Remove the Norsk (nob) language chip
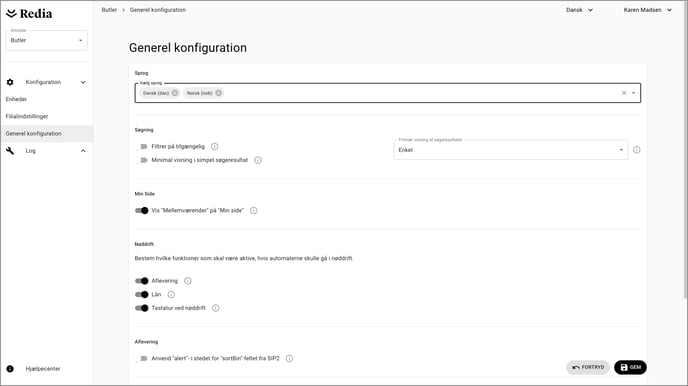The image size is (688, 386). 218,93
